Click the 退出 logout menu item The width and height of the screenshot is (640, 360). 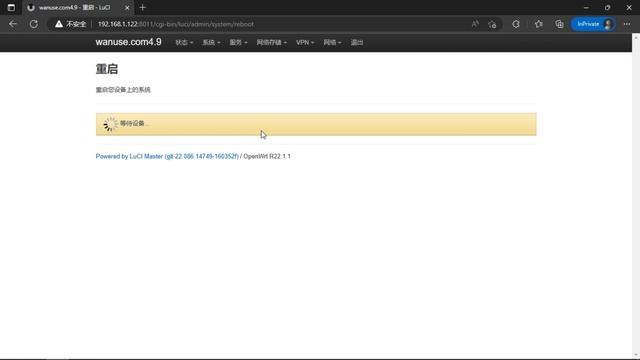tap(357, 42)
